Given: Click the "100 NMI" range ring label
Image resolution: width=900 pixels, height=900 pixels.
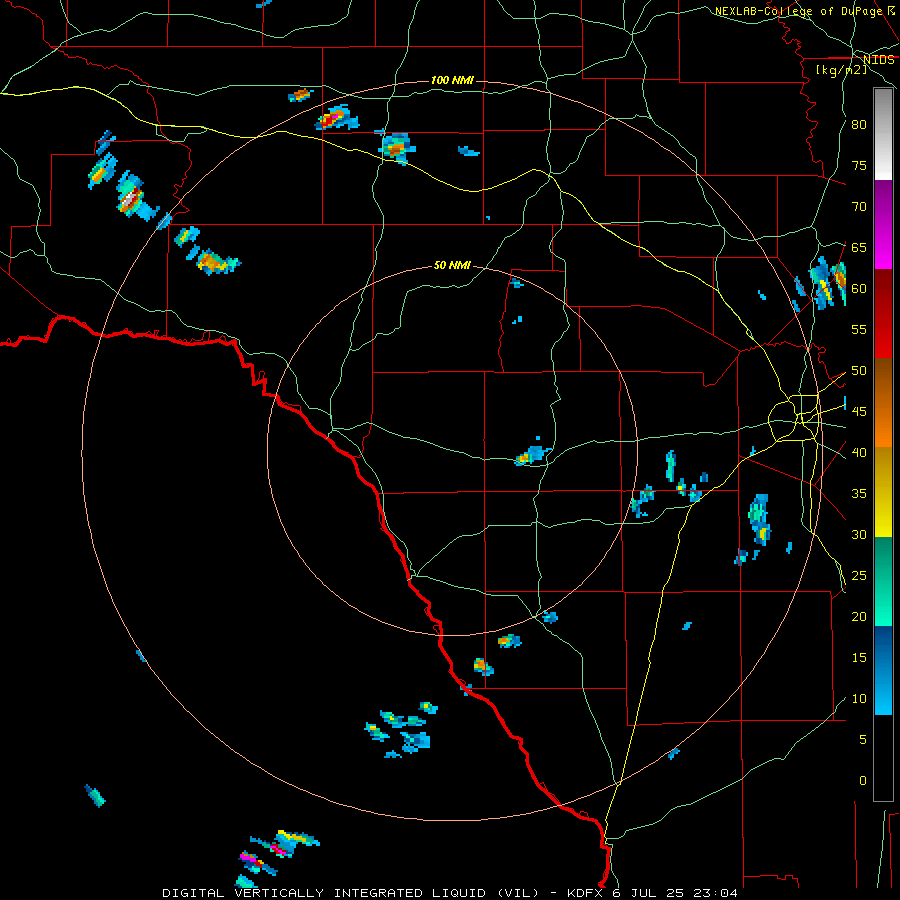Looking at the screenshot, I should 452,80.
